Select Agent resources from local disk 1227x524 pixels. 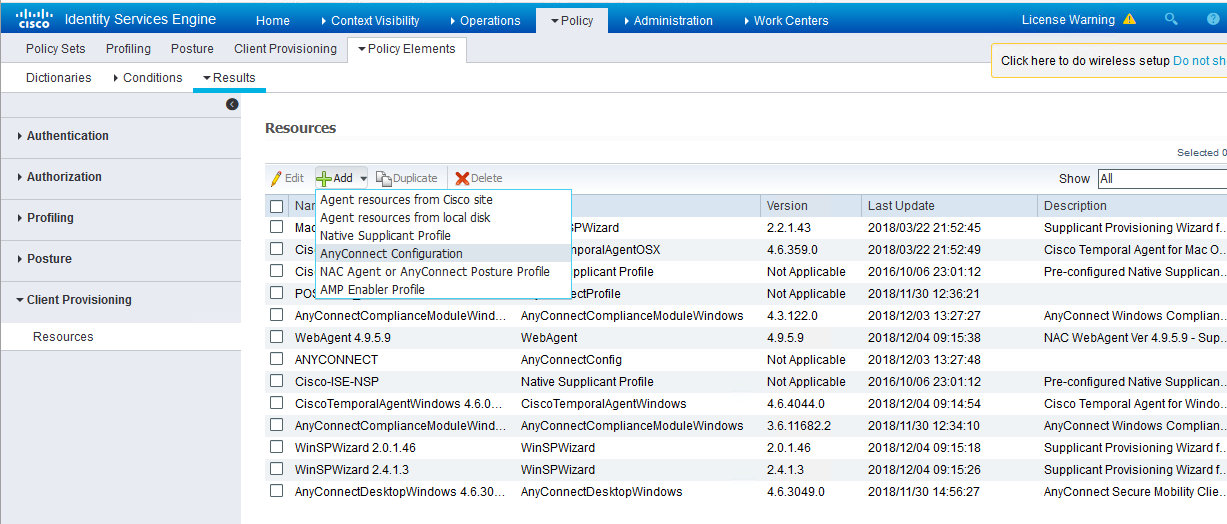443,218
